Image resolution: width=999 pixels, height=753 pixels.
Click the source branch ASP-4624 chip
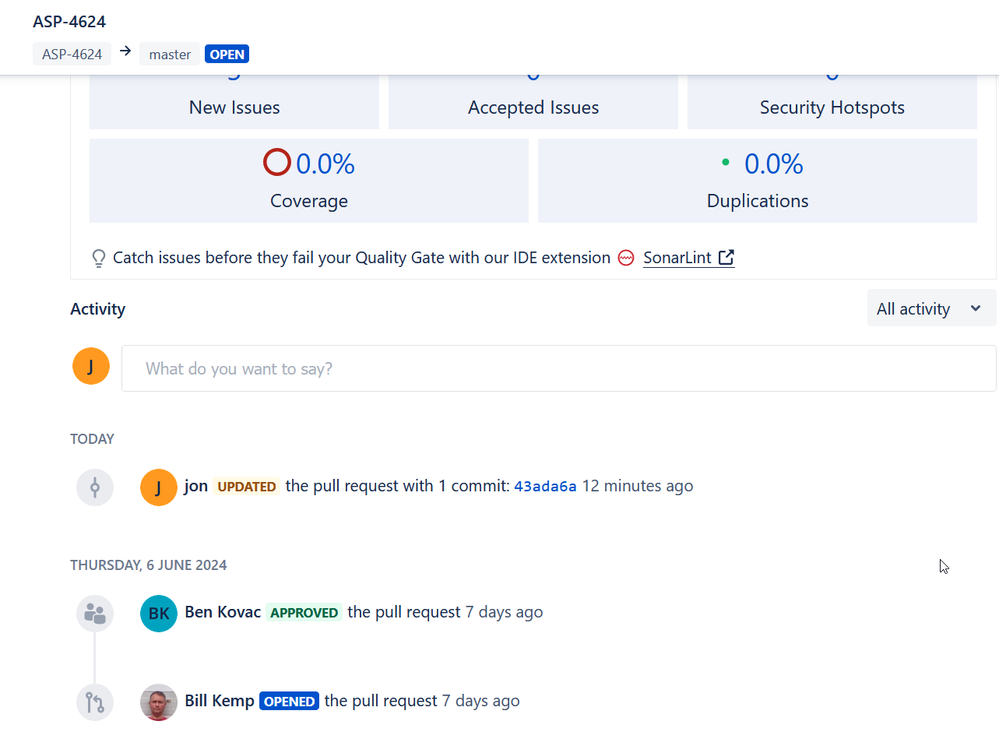point(71,54)
